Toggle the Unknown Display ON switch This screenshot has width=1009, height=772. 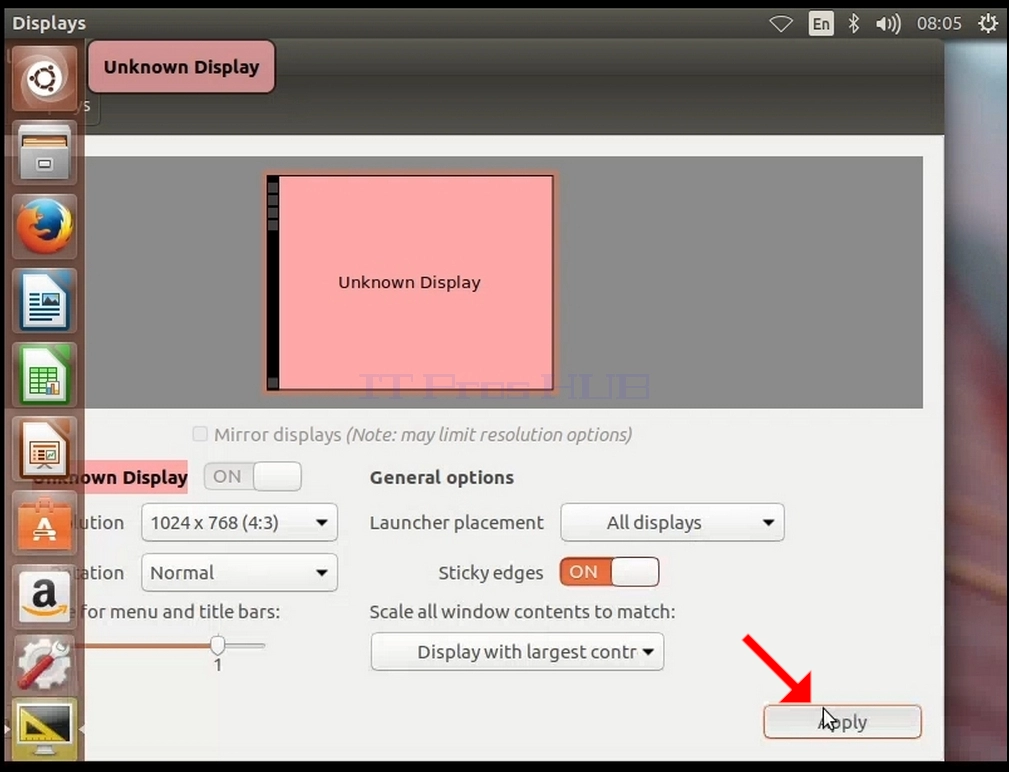pos(252,477)
